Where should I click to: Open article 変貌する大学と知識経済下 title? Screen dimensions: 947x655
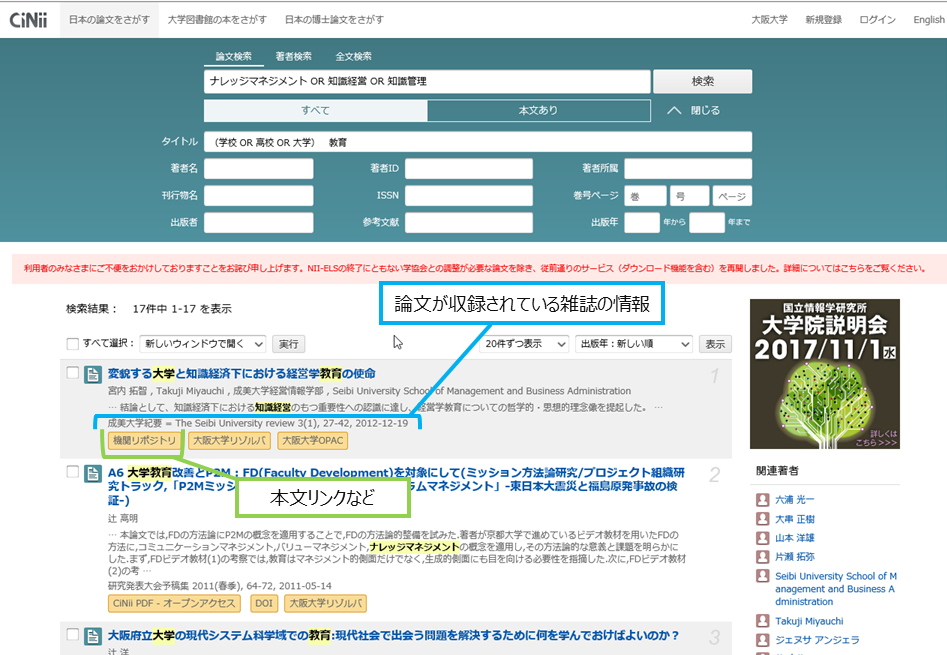coord(242,374)
